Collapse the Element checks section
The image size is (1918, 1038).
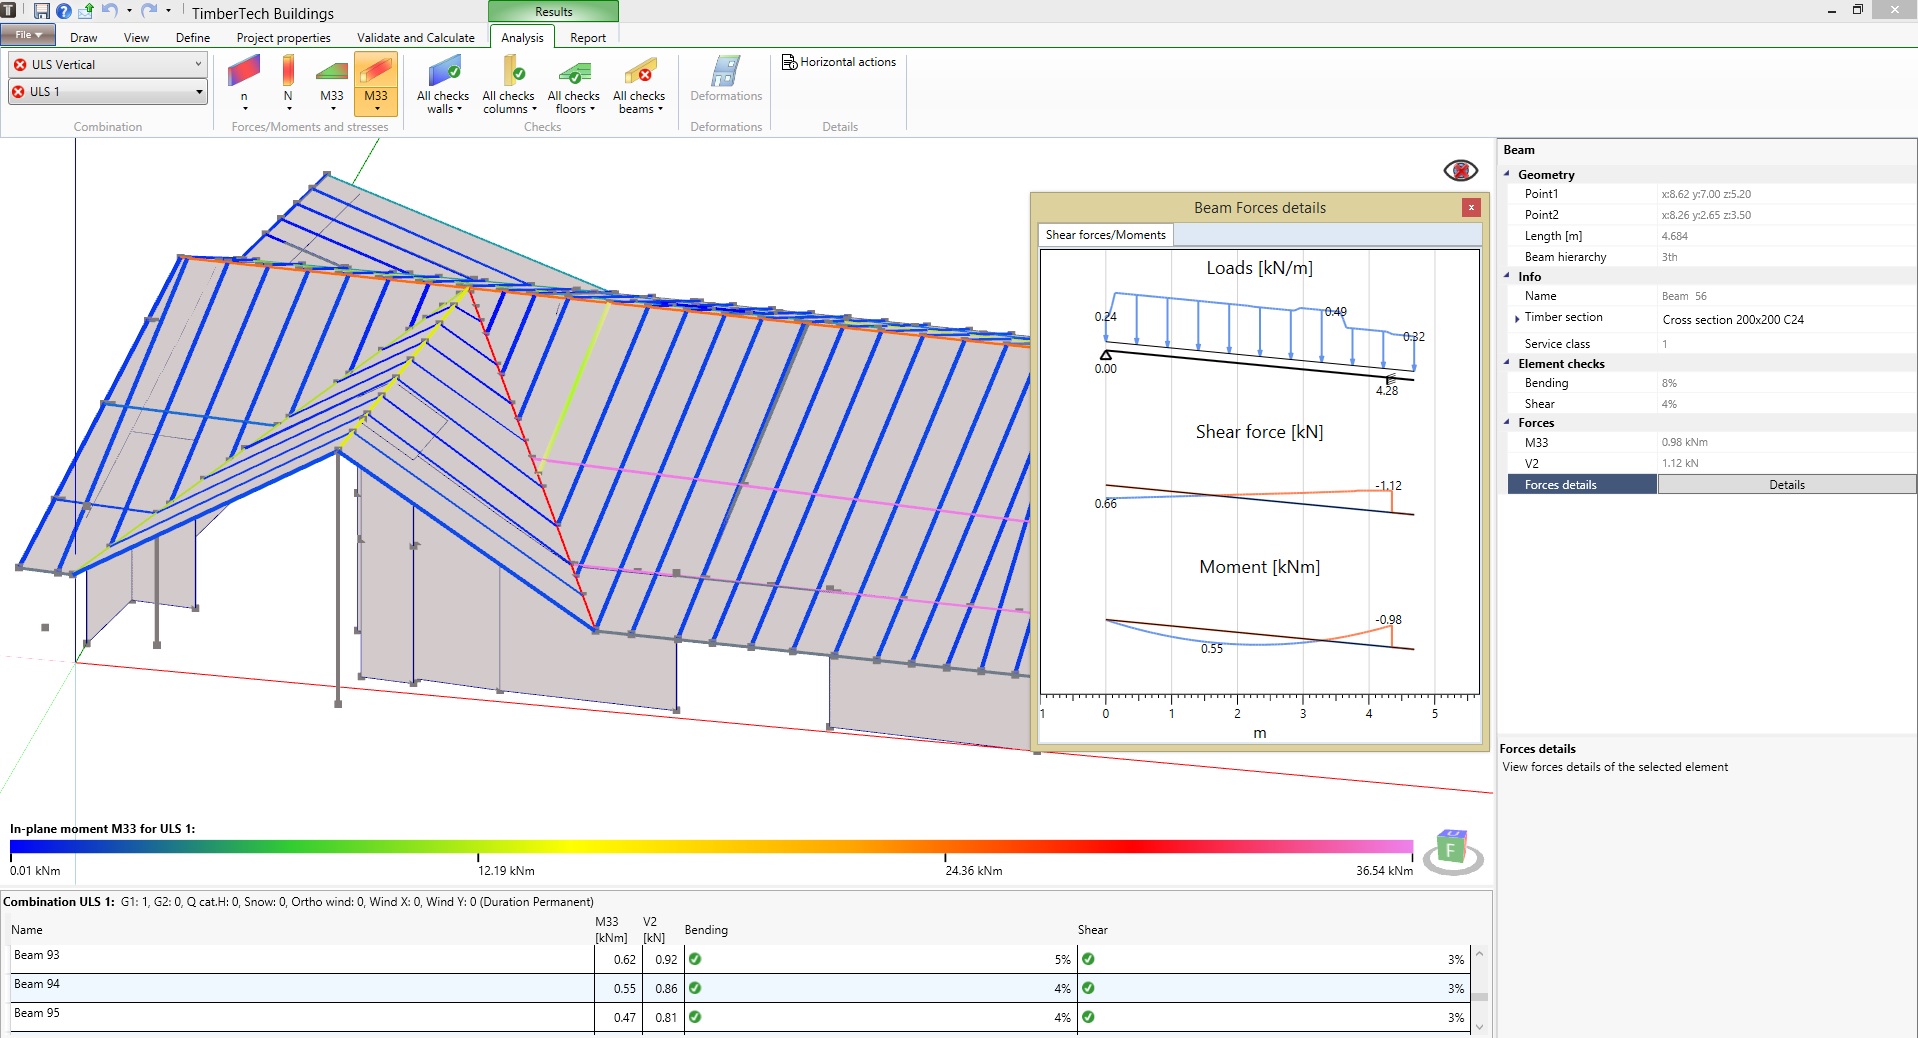(x=1507, y=363)
